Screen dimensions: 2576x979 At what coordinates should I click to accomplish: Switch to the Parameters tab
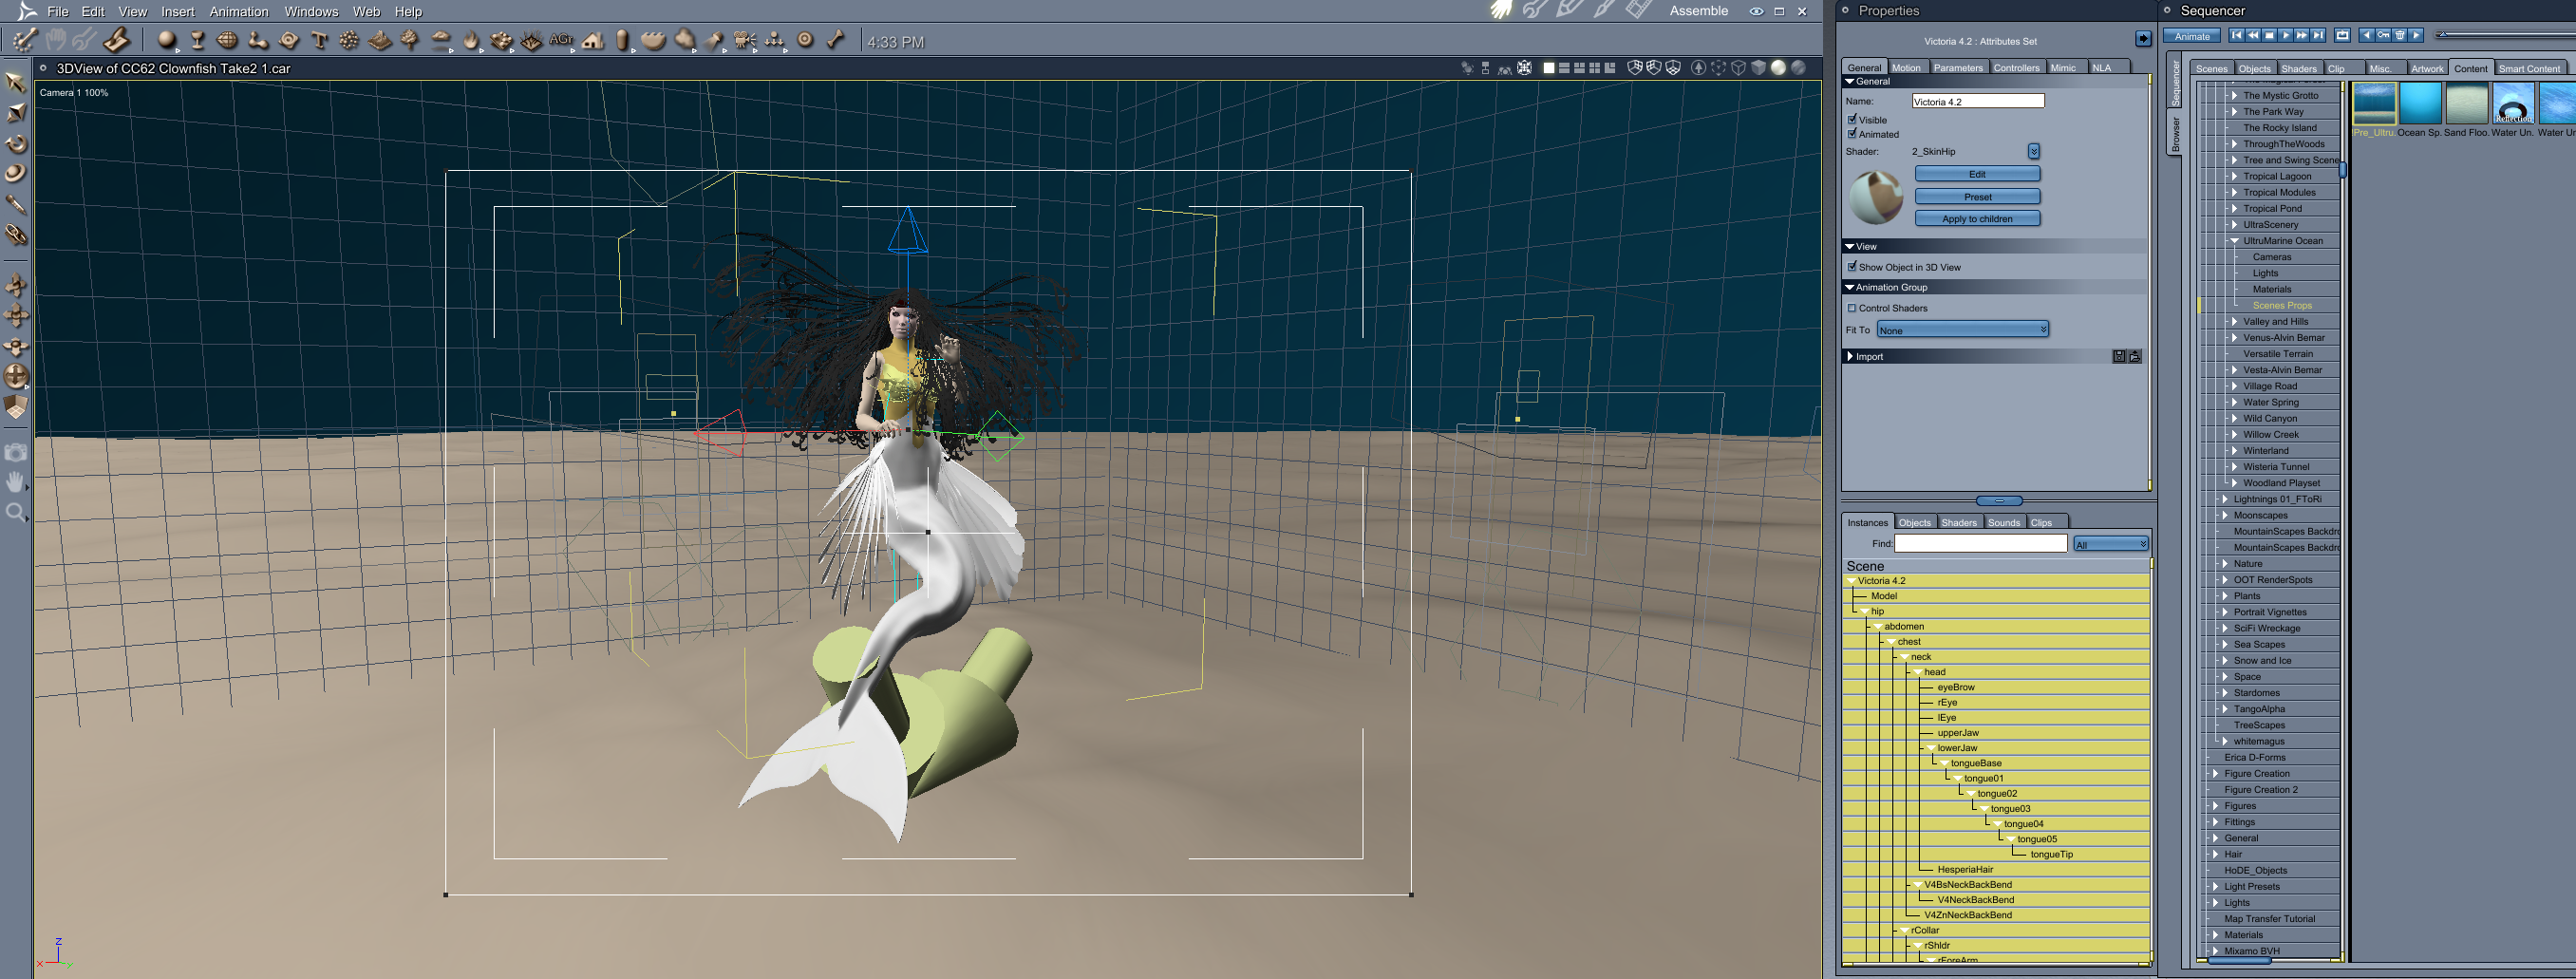(x=1957, y=67)
